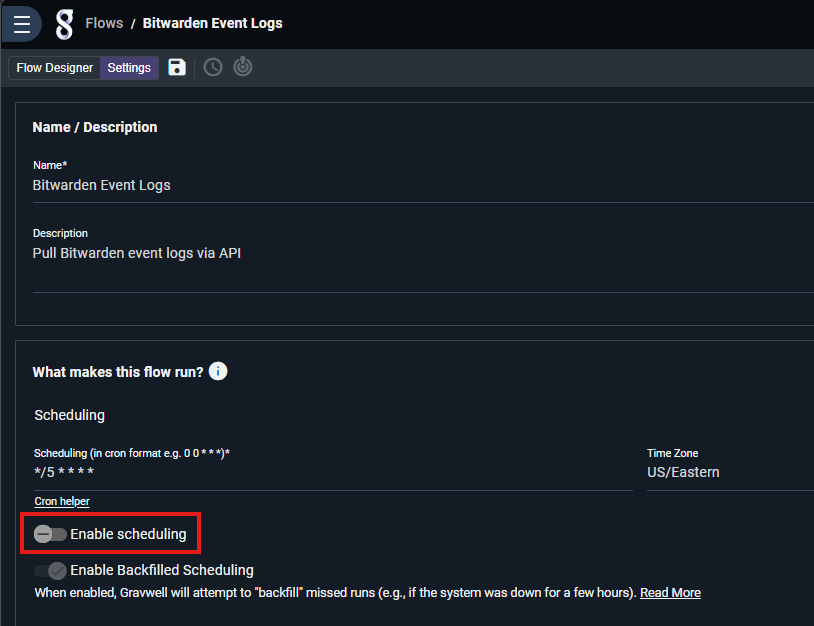
Task: Edit the cron scheduling field
Action: coord(333,472)
